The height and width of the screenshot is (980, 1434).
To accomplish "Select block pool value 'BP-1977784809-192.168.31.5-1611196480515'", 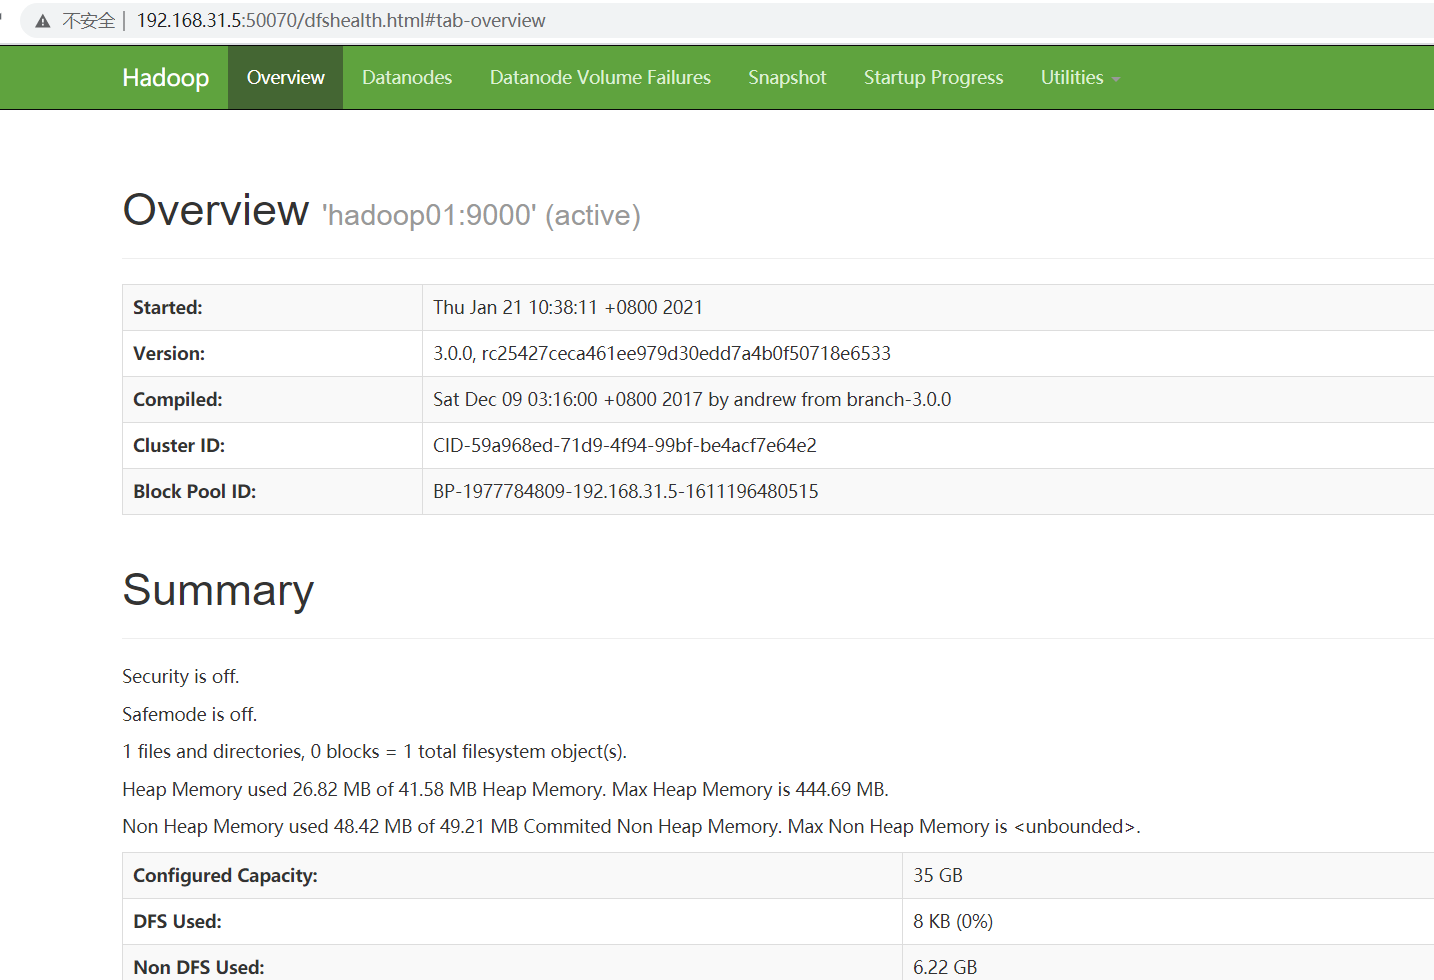I will tap(626, 492).
